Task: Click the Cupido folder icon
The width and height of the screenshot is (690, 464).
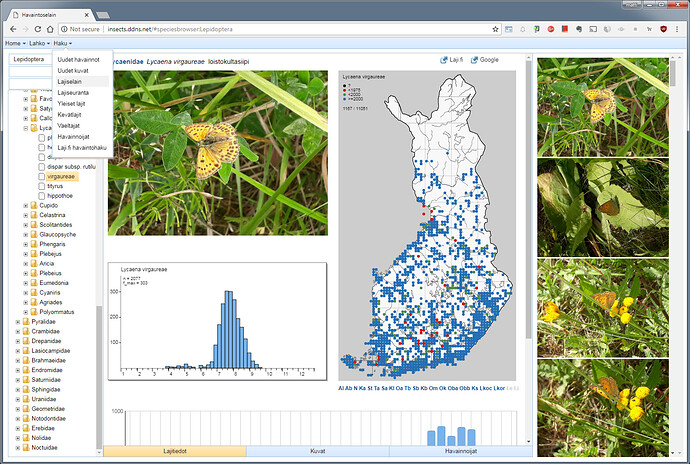Action: (x=33, y=206)
